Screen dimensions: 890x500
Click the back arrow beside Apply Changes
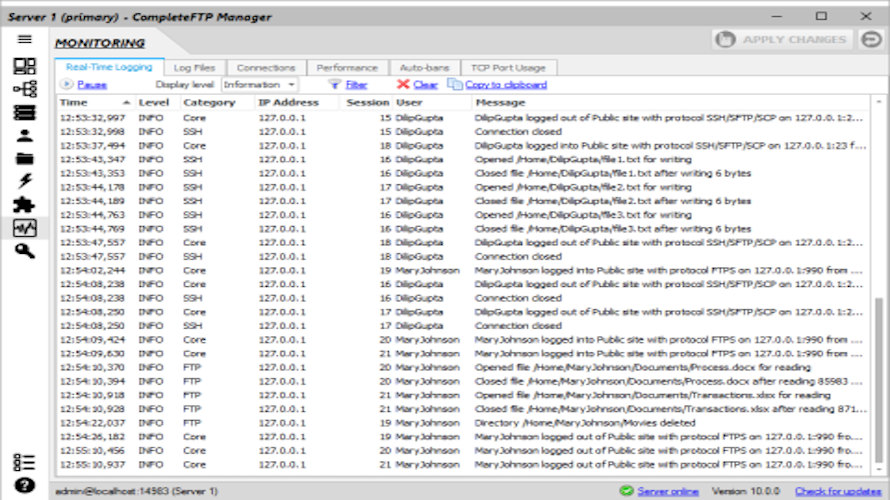pyautogui.click(x=869, y=40)
